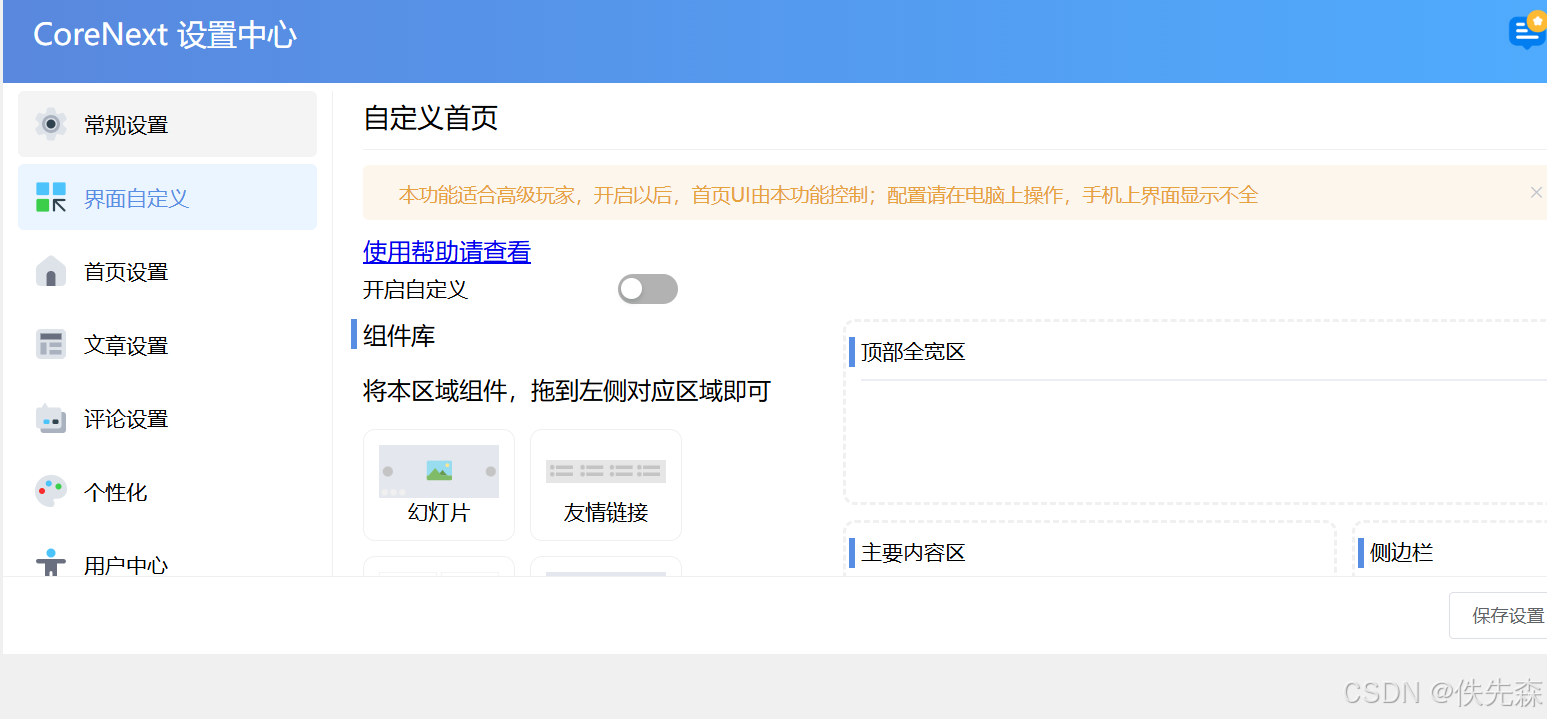
Task: Click the CoreNext 设置中心 header title
Action: pyautogui.click(x=165, y=35)
